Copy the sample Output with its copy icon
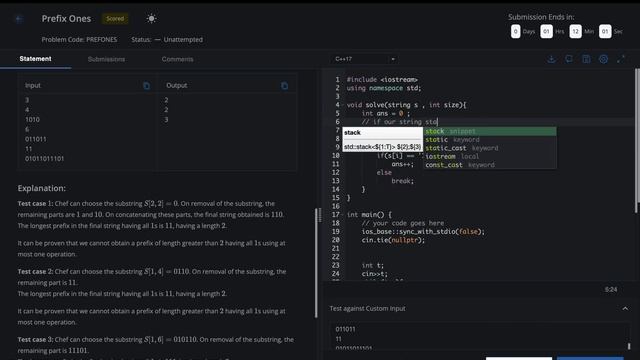Viewport: 640px width, 360px height. point(284,86)
